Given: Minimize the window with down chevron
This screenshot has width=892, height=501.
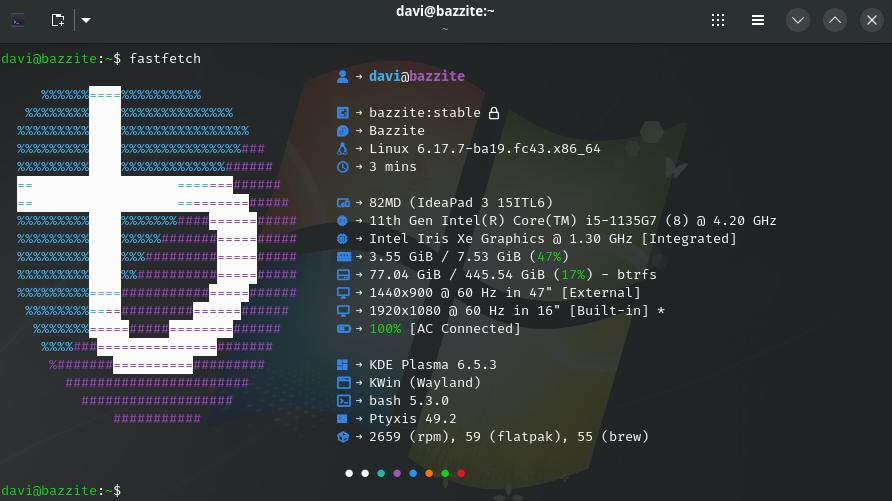Looking at the screenshot, I should [x=798, y=20].
